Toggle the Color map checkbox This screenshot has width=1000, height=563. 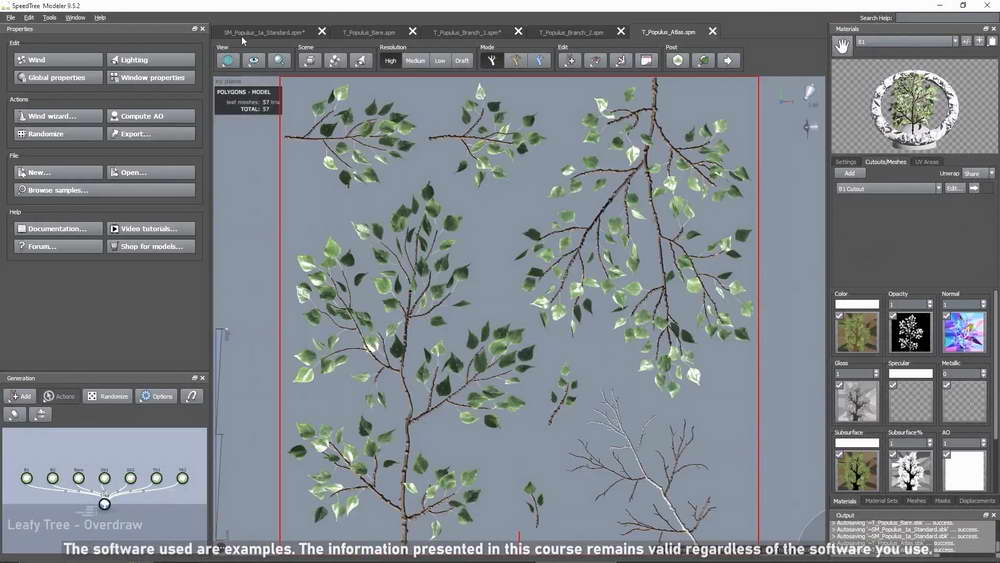pos(839,316)
